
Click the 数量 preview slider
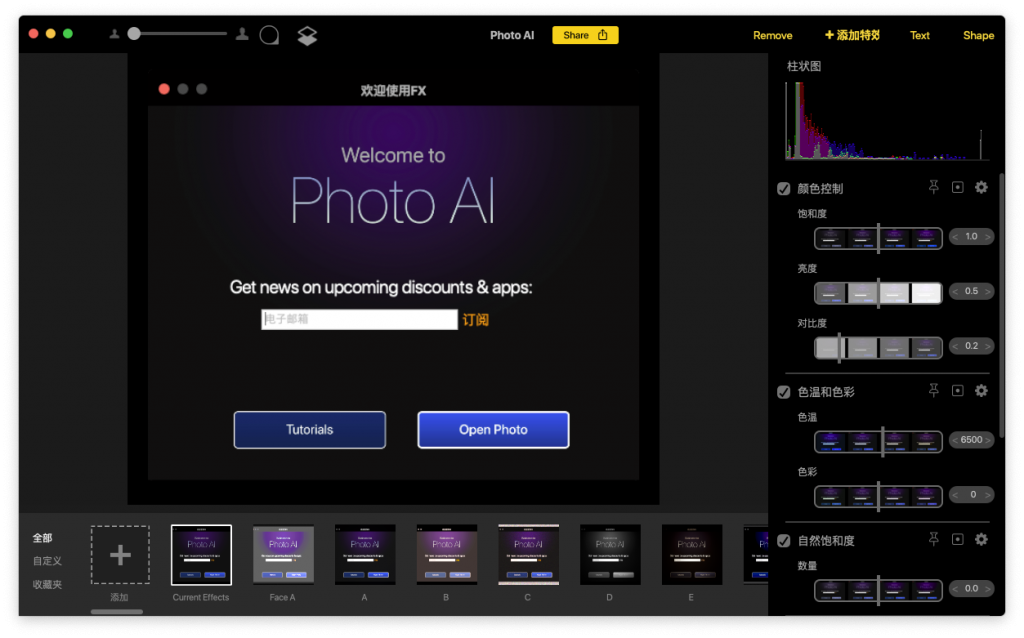[878, 590]
